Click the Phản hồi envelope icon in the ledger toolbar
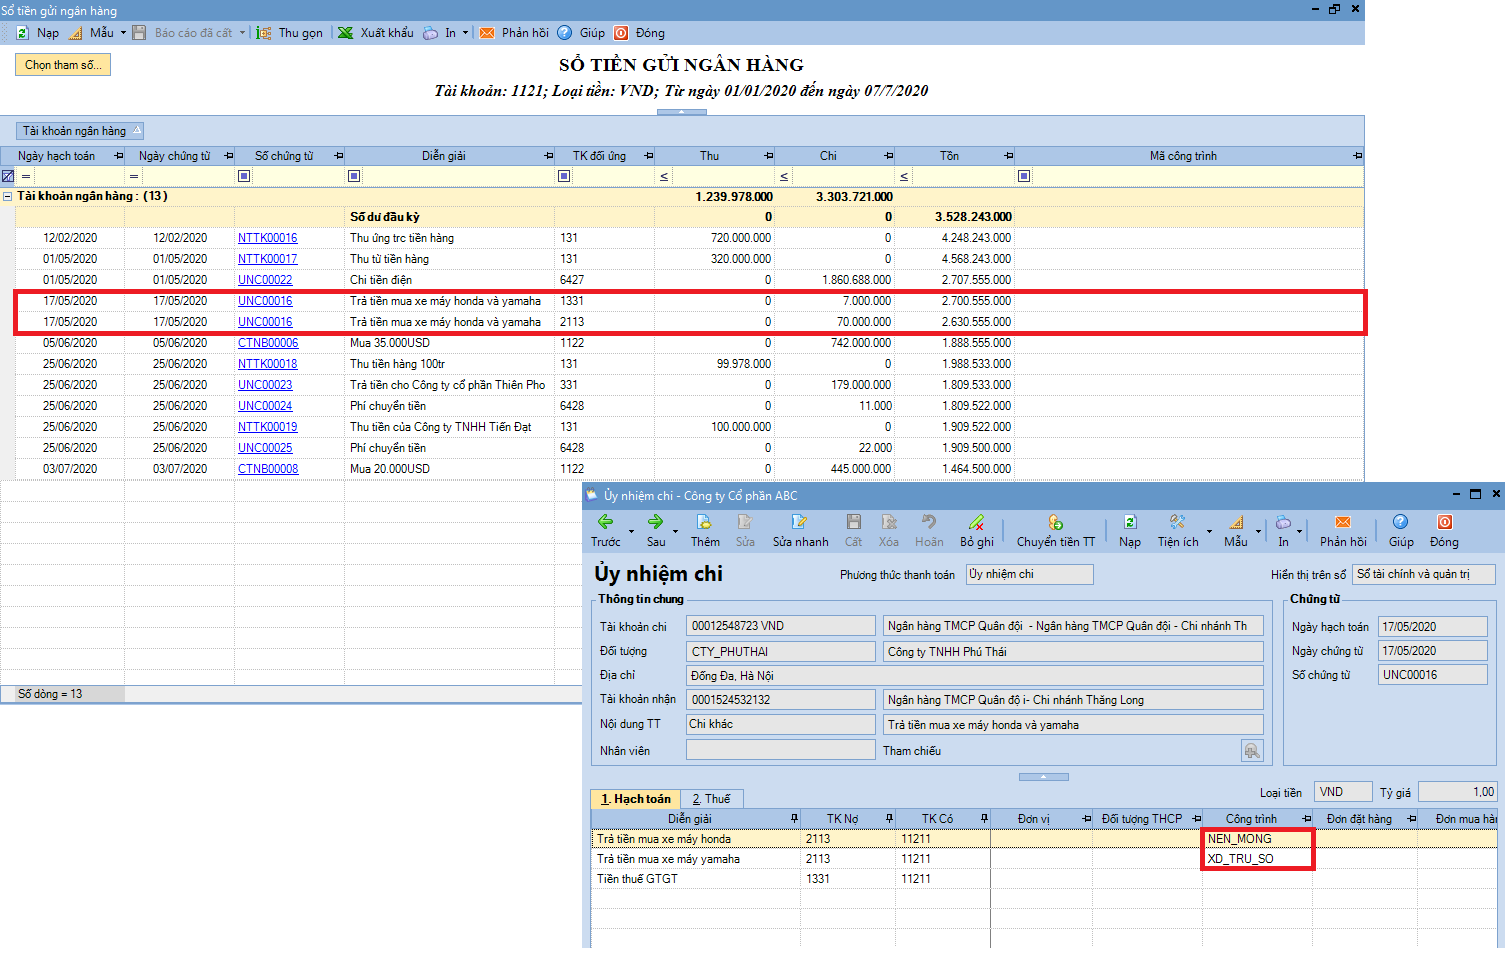Image resolution: width=1506 pixels, height=954 pixels. pos(487,33)
